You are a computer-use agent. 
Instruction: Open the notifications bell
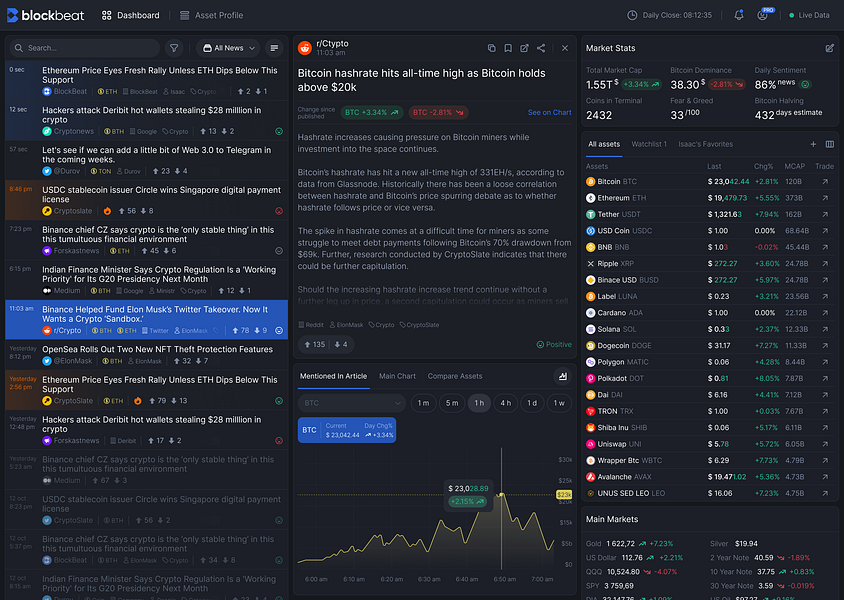tap(738, 15)
